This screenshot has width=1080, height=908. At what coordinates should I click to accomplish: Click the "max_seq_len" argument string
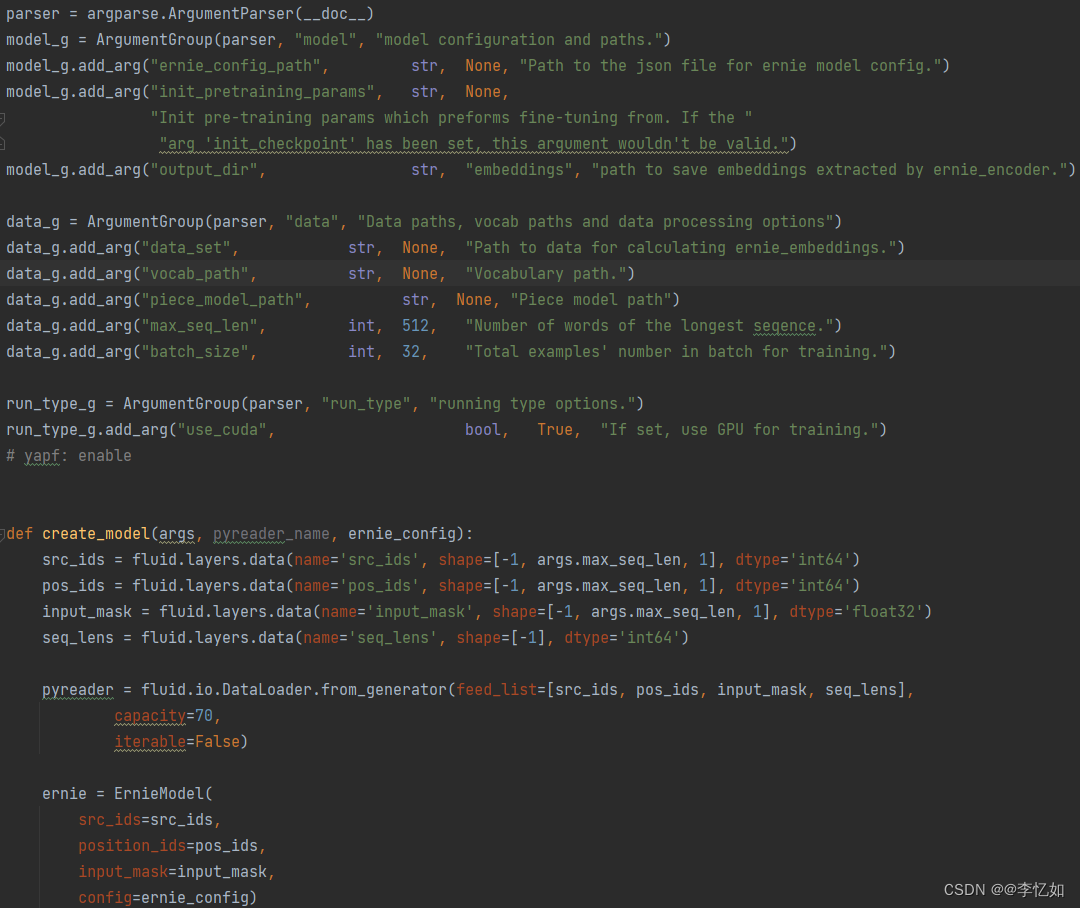[199, 326]
